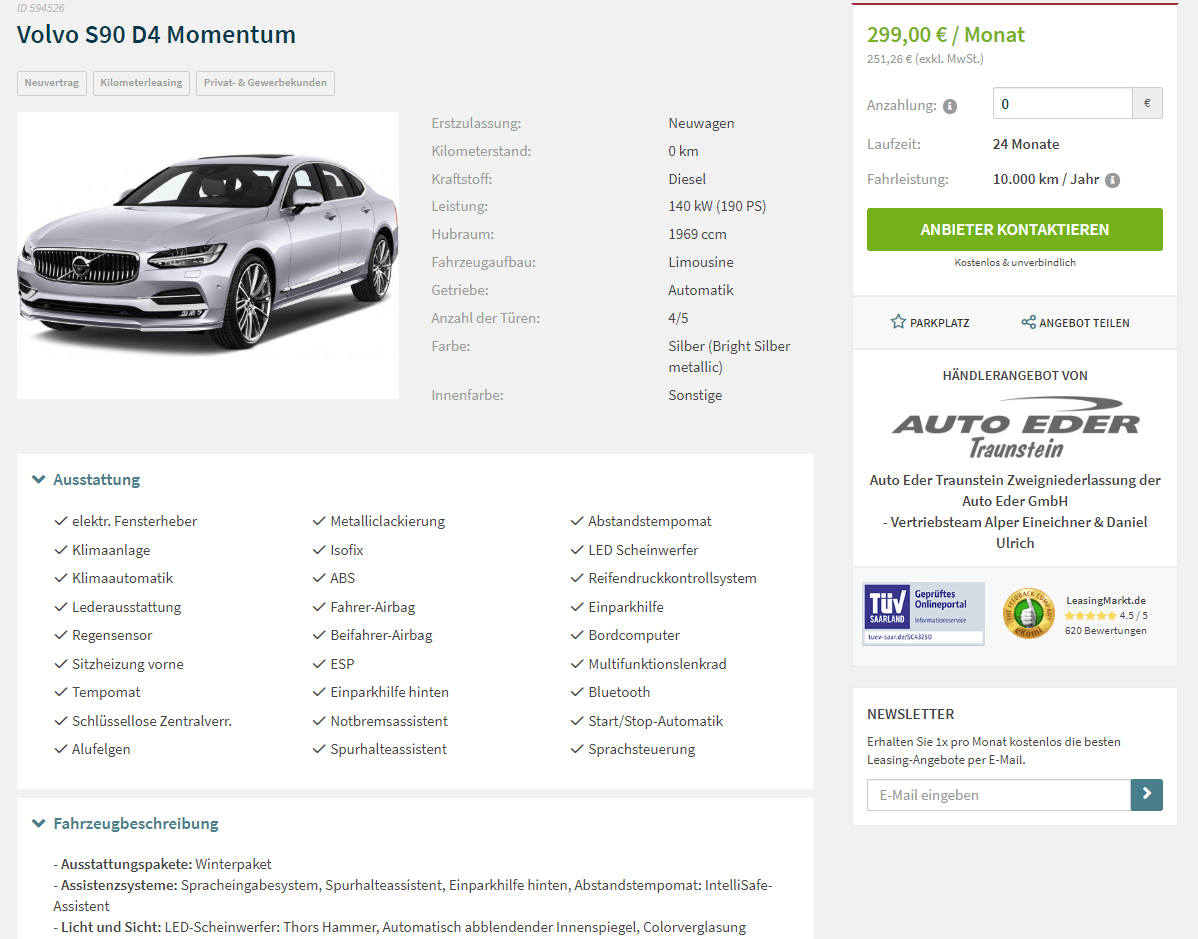Click the Start/Stop-Automatik feature item
This screenshot has width=1198, height=939.
[646, 721]
